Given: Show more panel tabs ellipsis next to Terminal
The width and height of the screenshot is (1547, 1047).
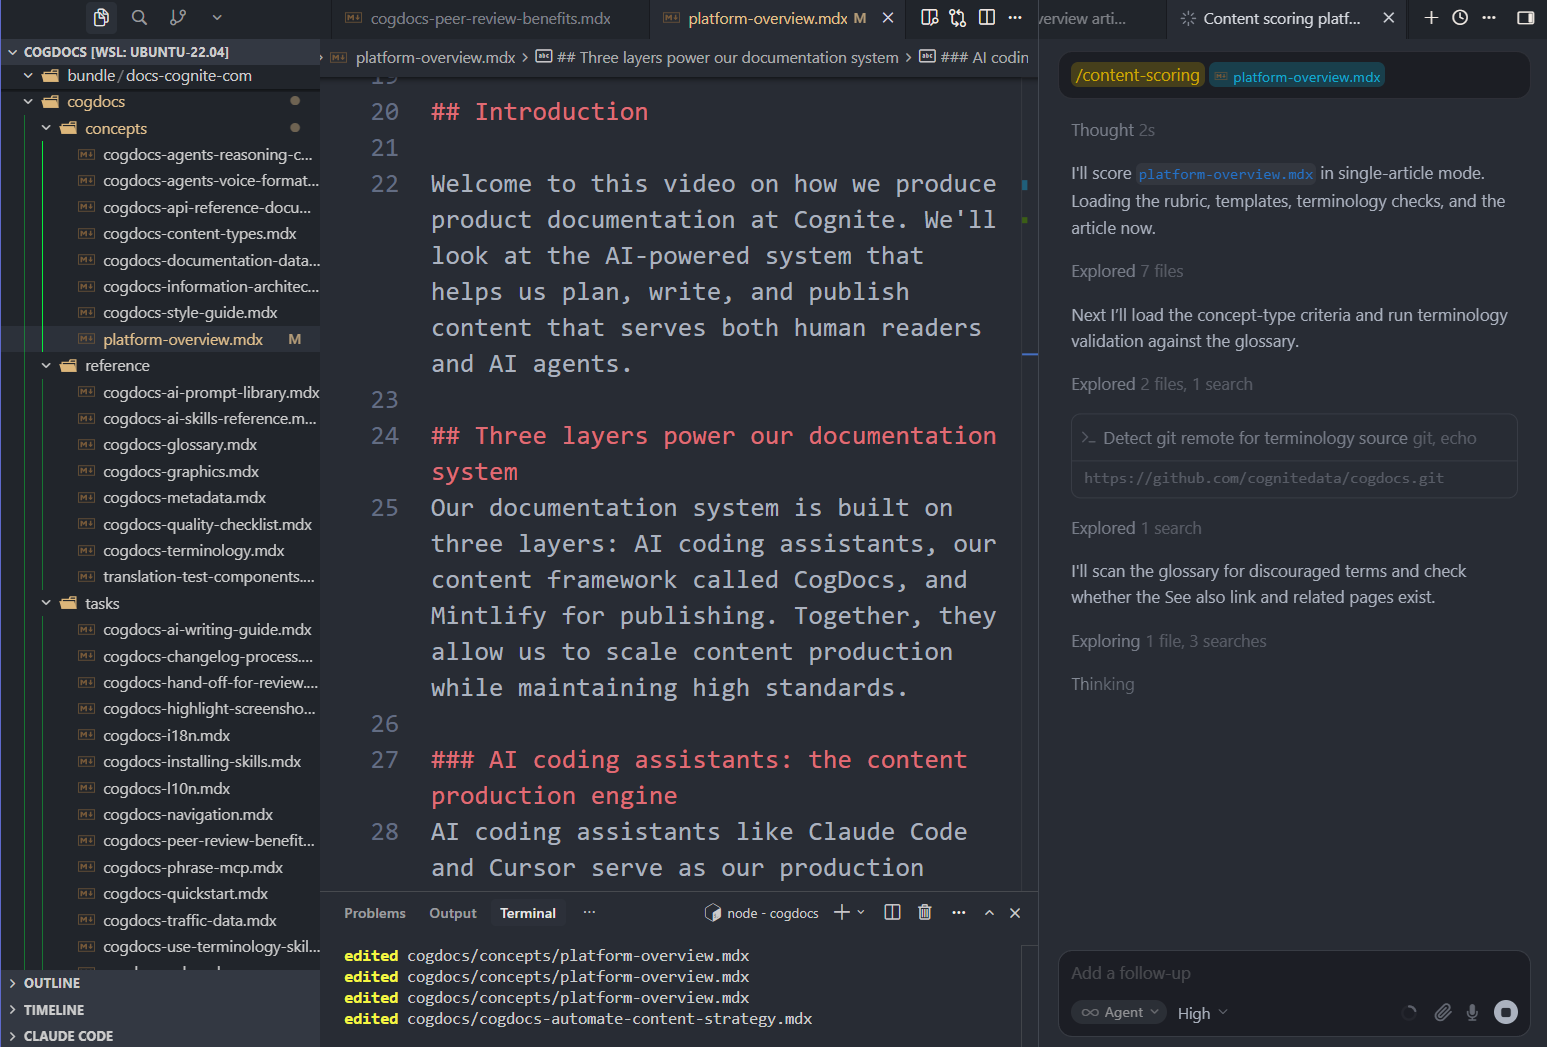Looking at the screenshot, I should 590,912.
